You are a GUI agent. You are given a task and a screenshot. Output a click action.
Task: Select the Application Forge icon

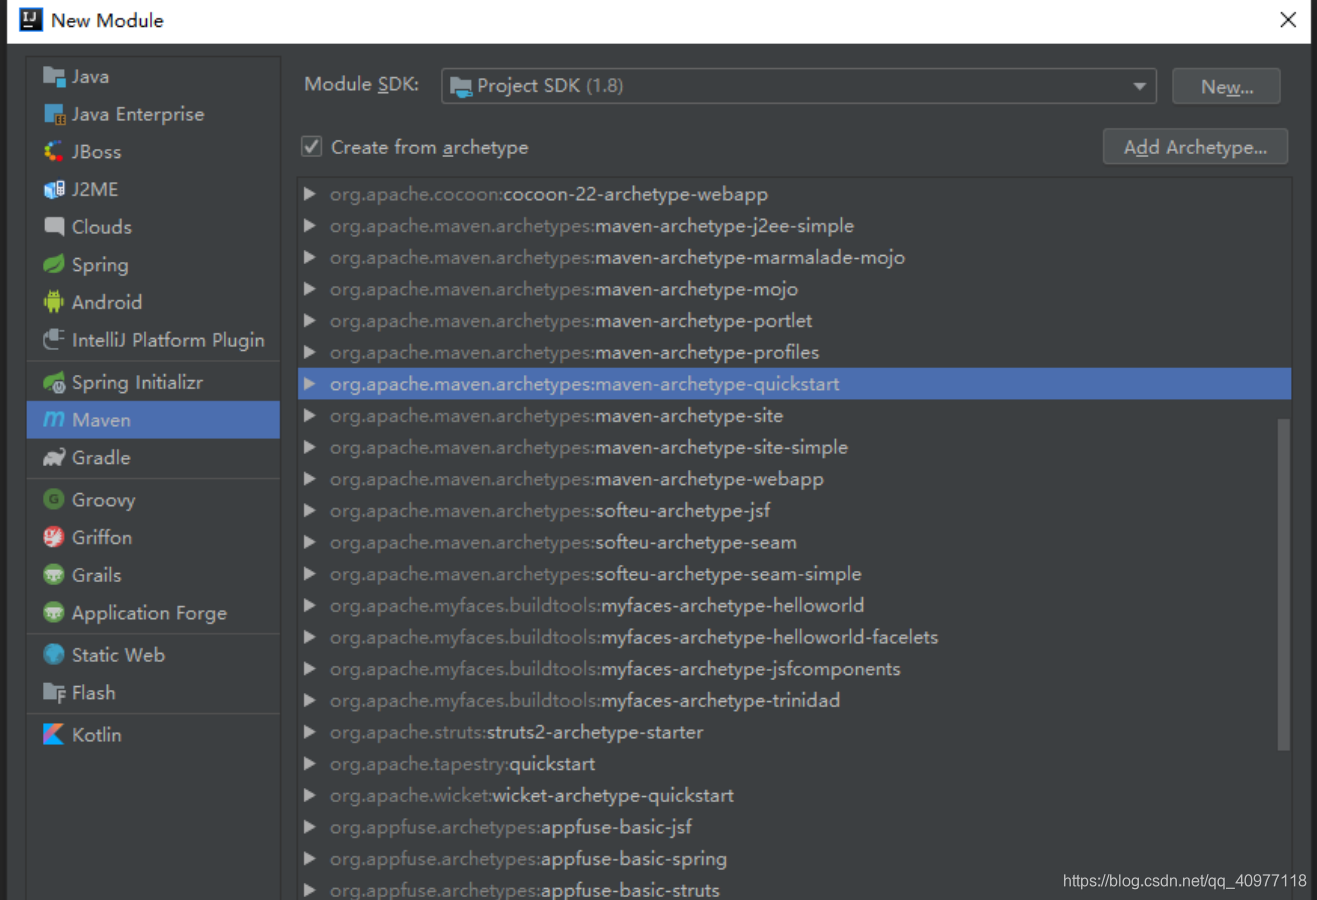(54, 612)
